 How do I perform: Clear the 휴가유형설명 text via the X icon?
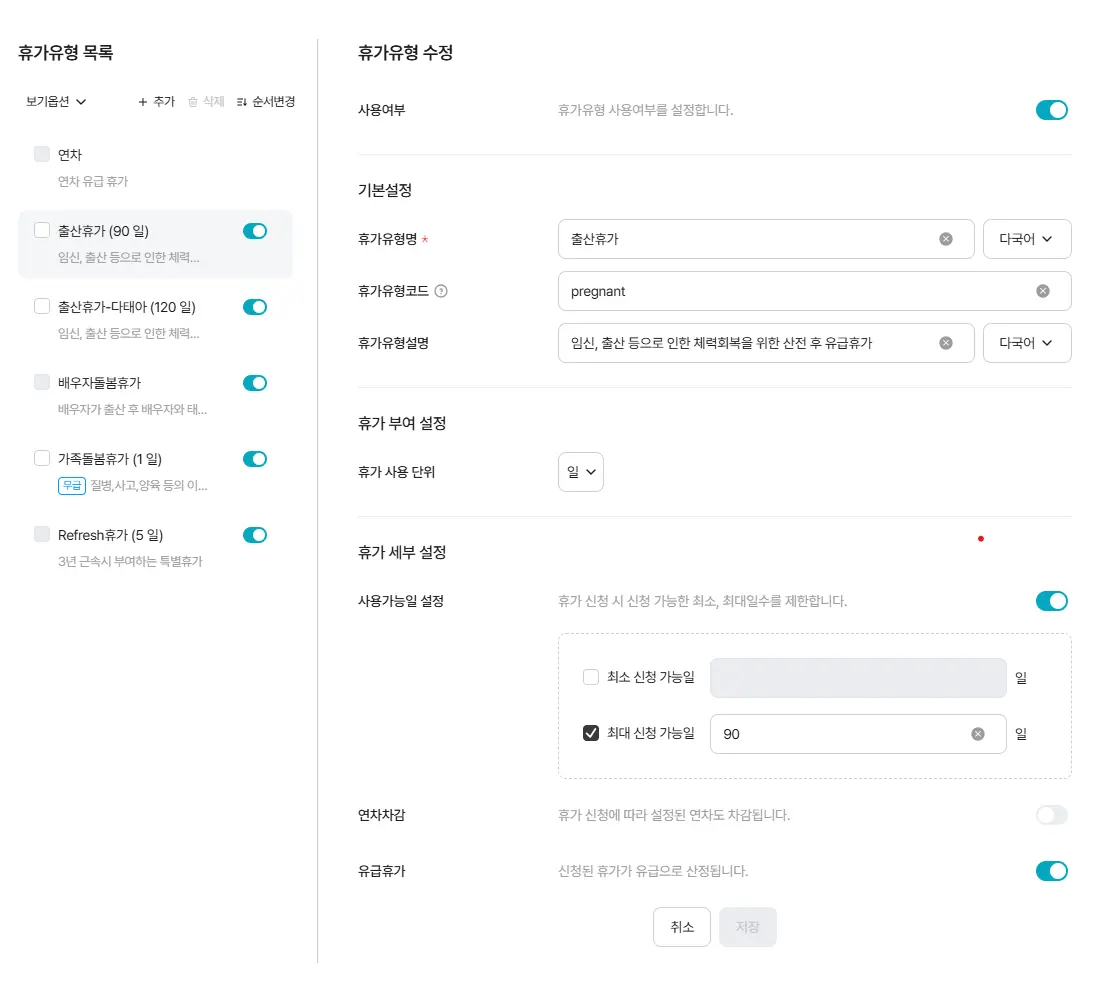pos(945,342)
